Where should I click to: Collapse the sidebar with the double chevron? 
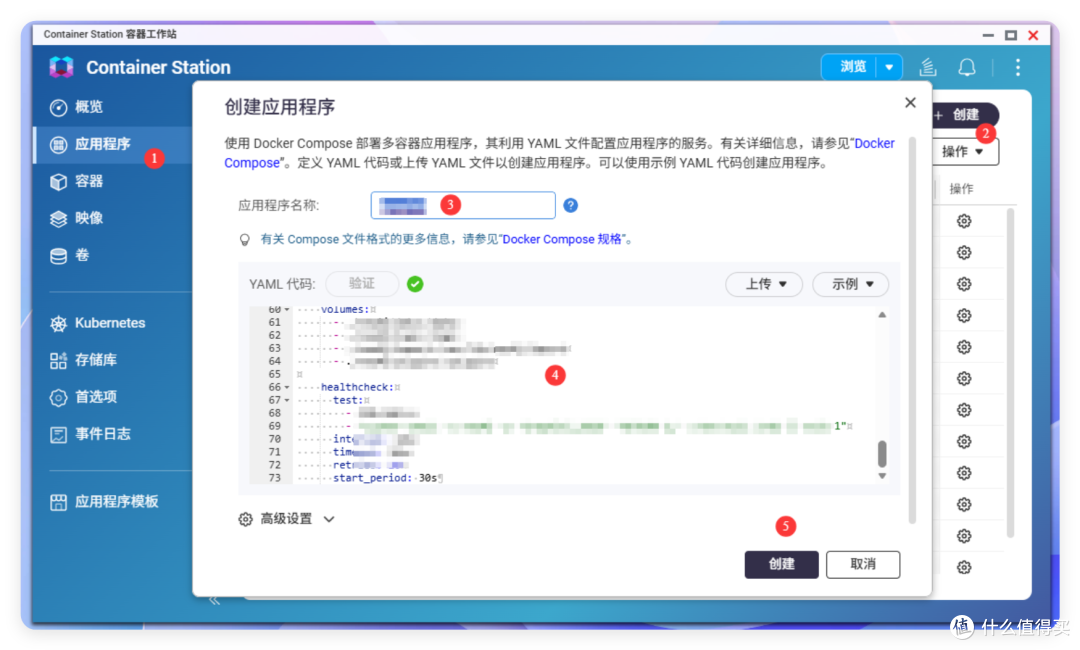pos(214,600)
